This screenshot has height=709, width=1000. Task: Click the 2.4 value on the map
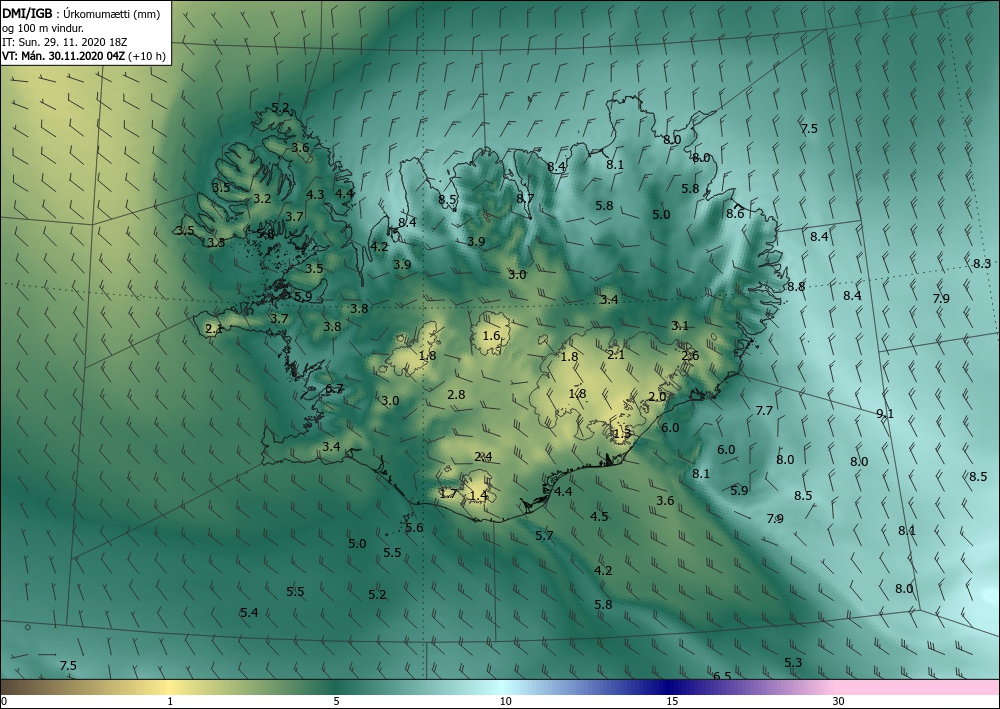click(483, 457)
